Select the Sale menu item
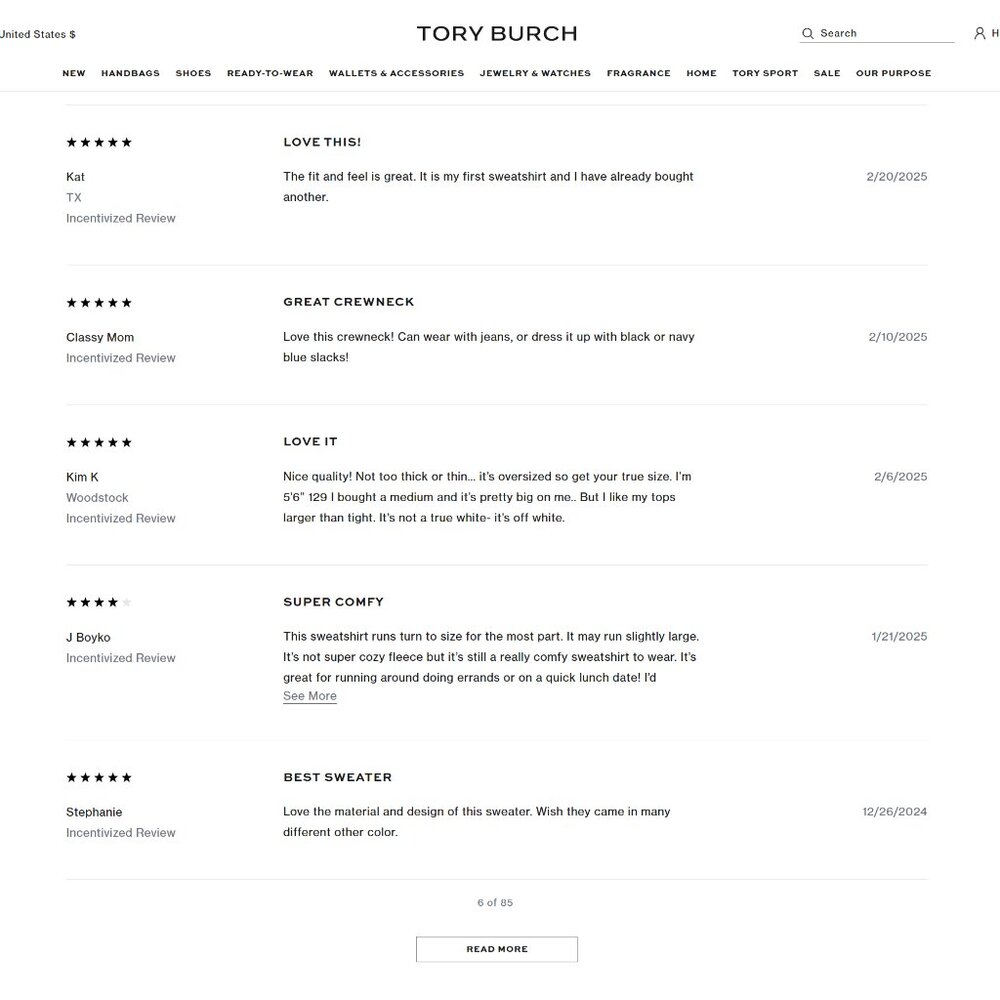This screenshot has height=1000, width=1000. click(827, 74)
